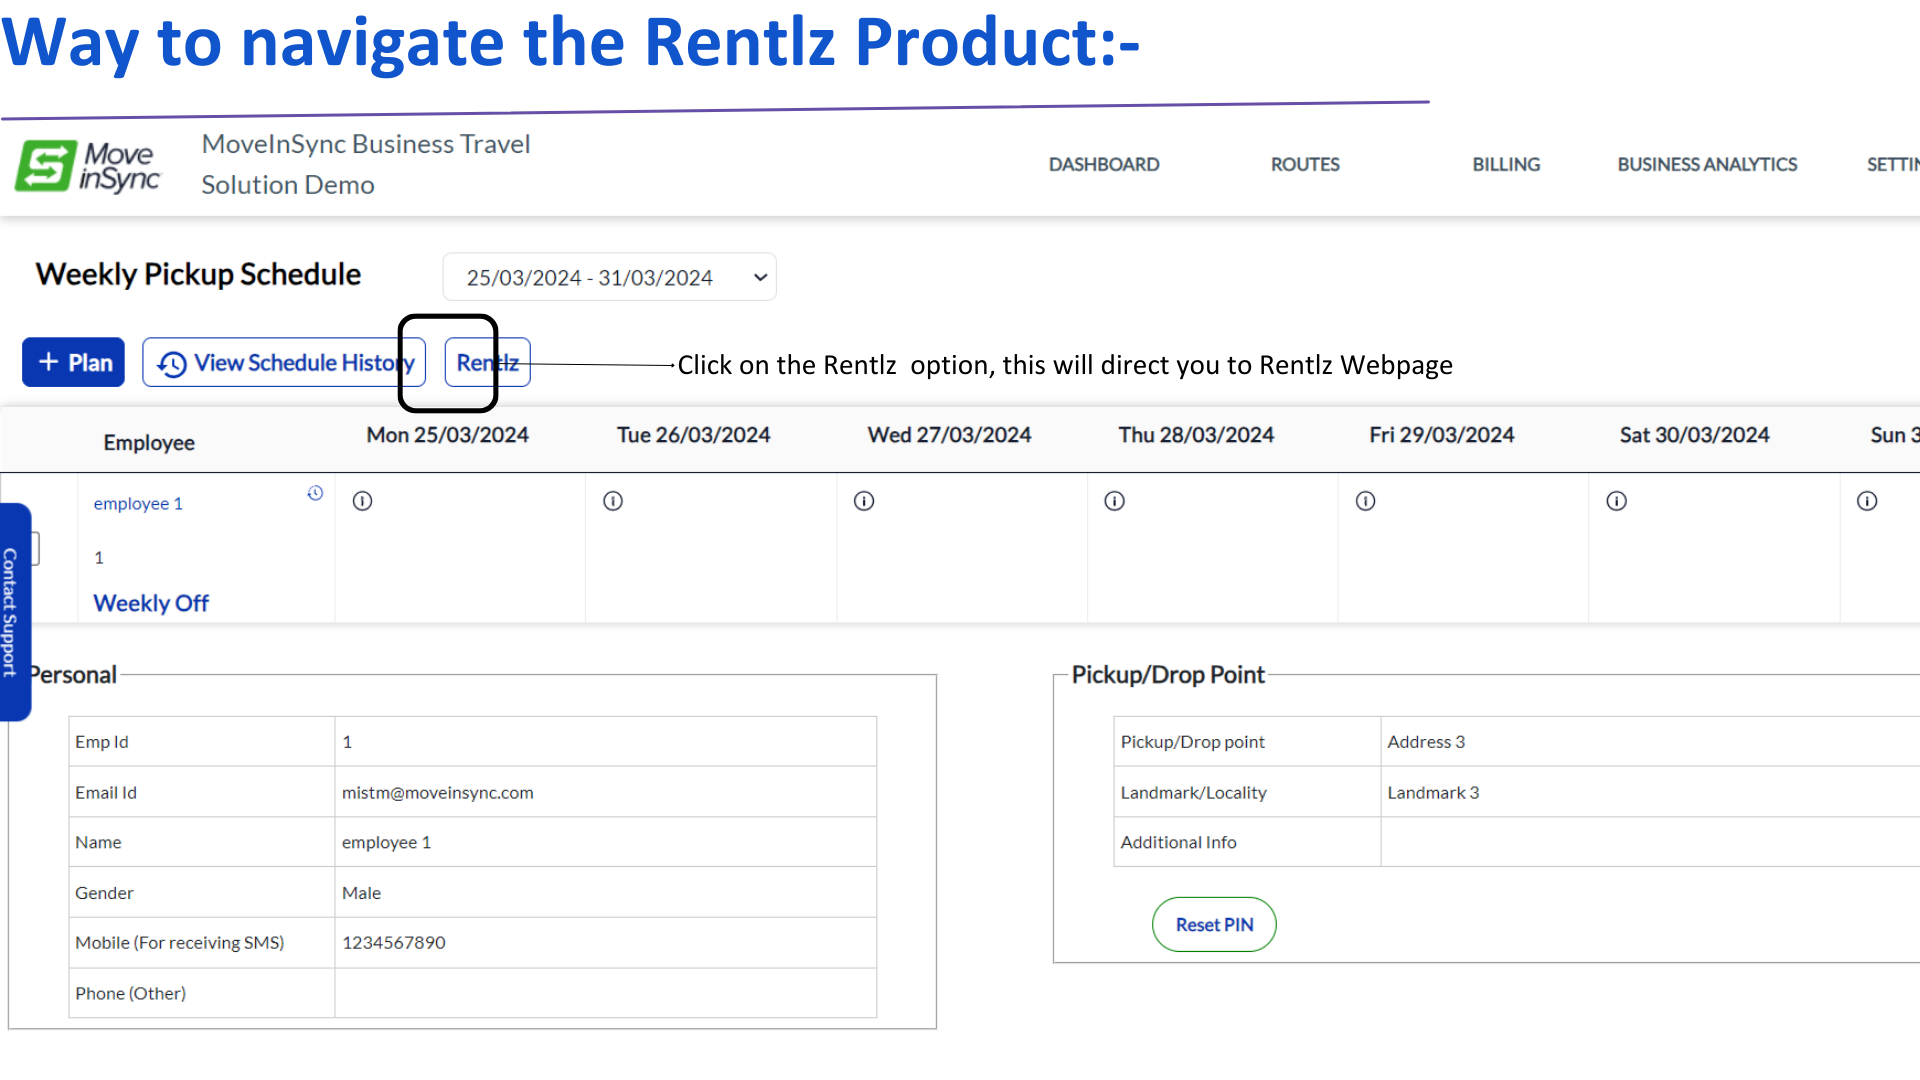Click info icon under Fri 29/03/2024
Viewport: 1920px width, 1080px height.
tap(1365, 501)
